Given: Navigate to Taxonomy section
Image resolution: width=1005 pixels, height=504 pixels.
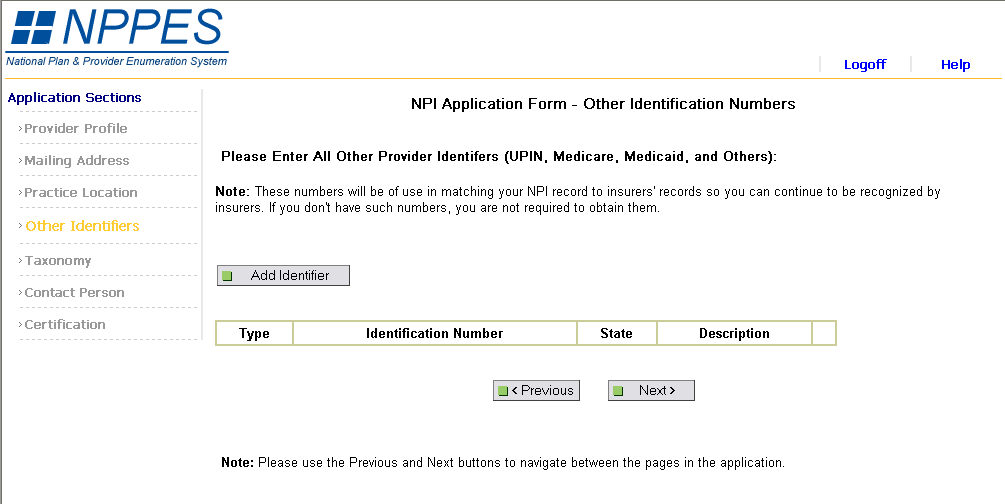Looking at the screenshot, I should 58,261.
